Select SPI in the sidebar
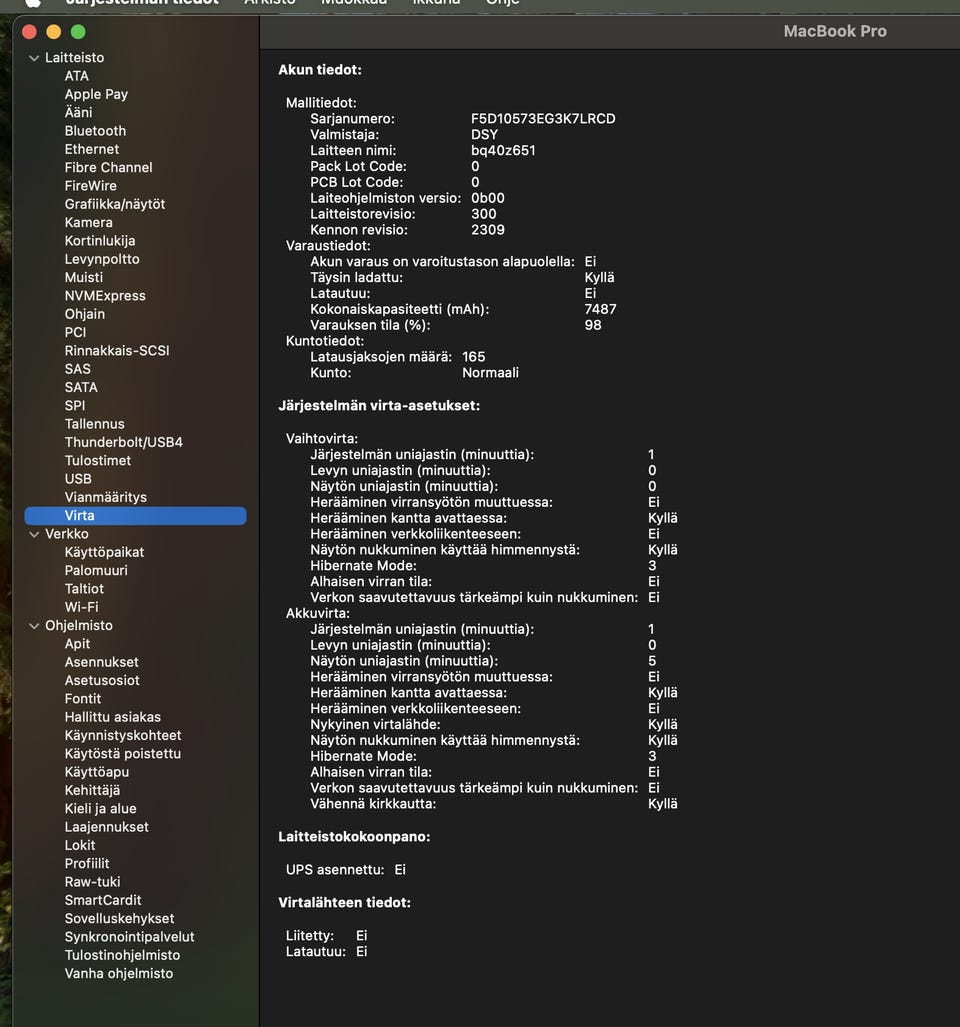960x1027 pixels. (75, 406)
